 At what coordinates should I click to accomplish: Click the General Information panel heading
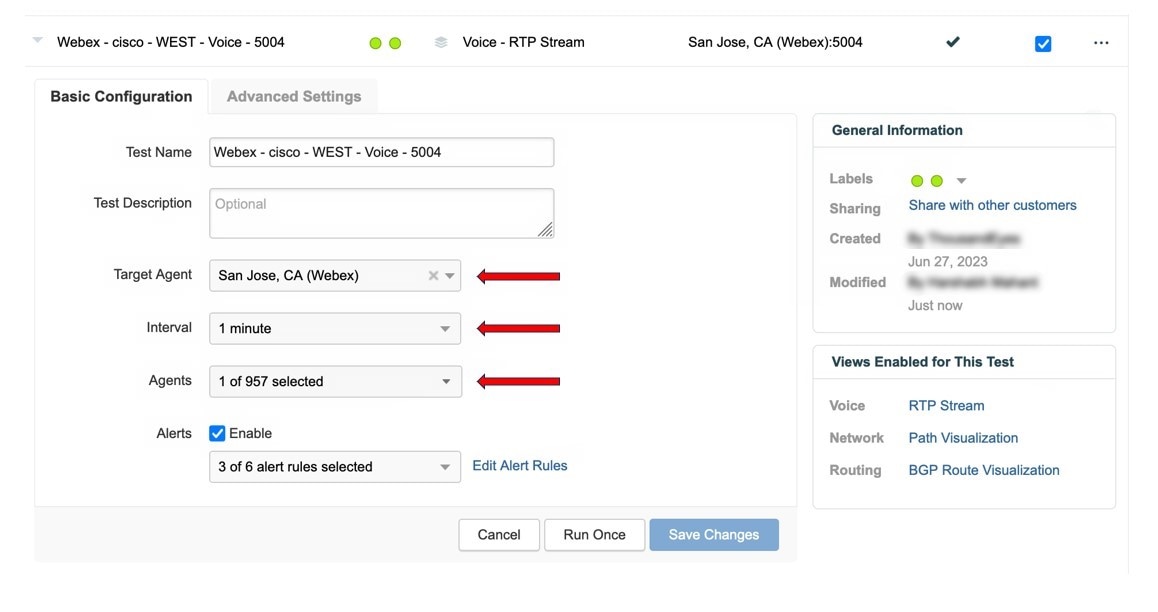897,130
